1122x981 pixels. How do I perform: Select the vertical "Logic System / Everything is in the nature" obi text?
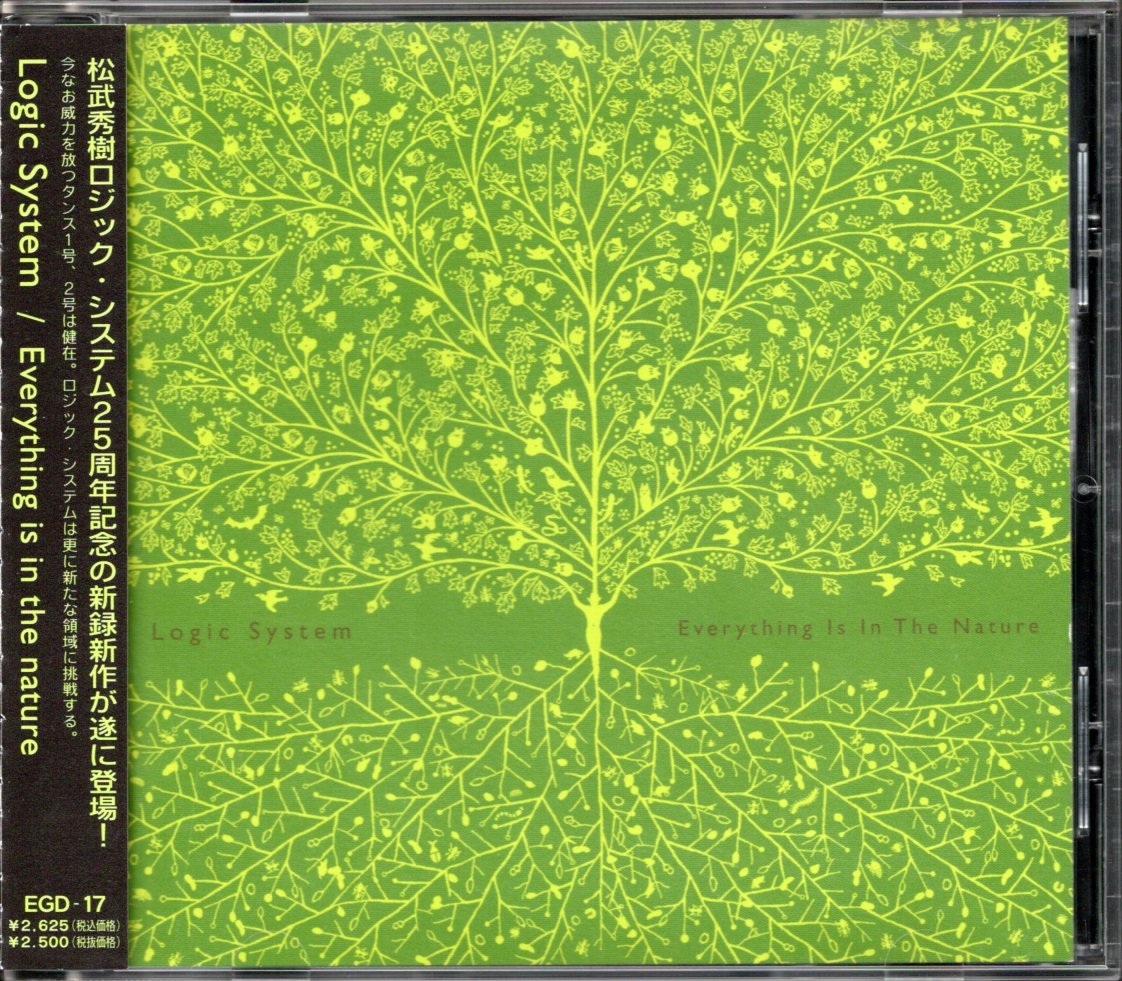28,406
